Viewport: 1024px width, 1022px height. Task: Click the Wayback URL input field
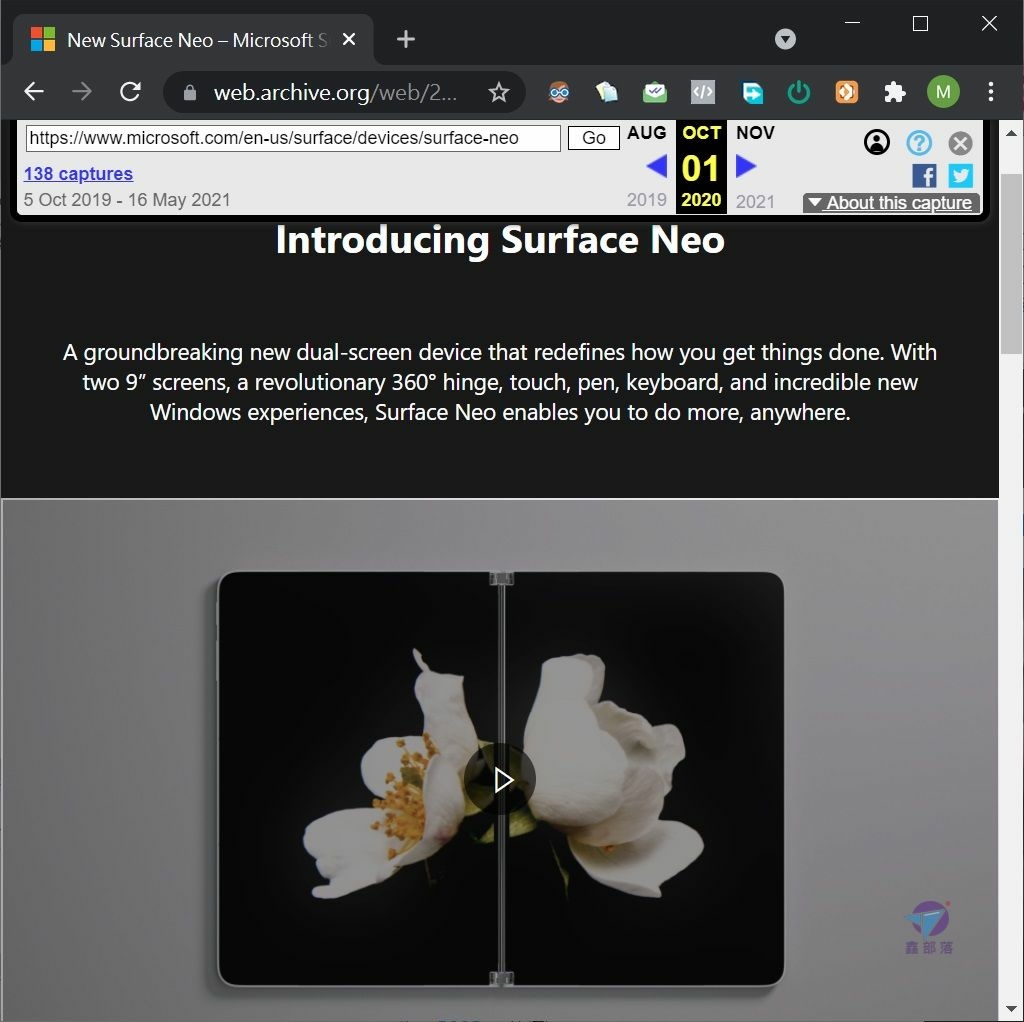tap(293, 138)
